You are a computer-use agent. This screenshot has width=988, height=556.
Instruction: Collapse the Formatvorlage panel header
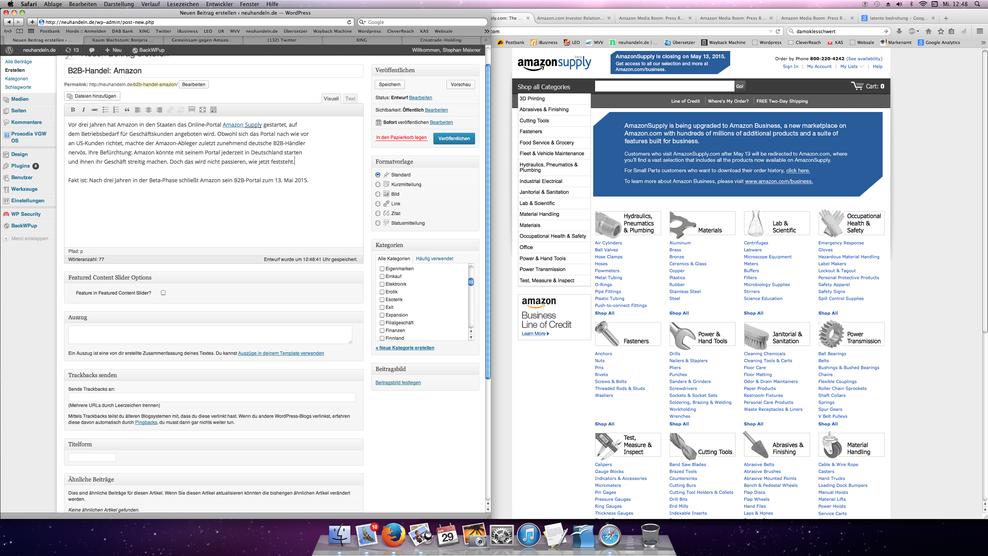tap(425, 162)
